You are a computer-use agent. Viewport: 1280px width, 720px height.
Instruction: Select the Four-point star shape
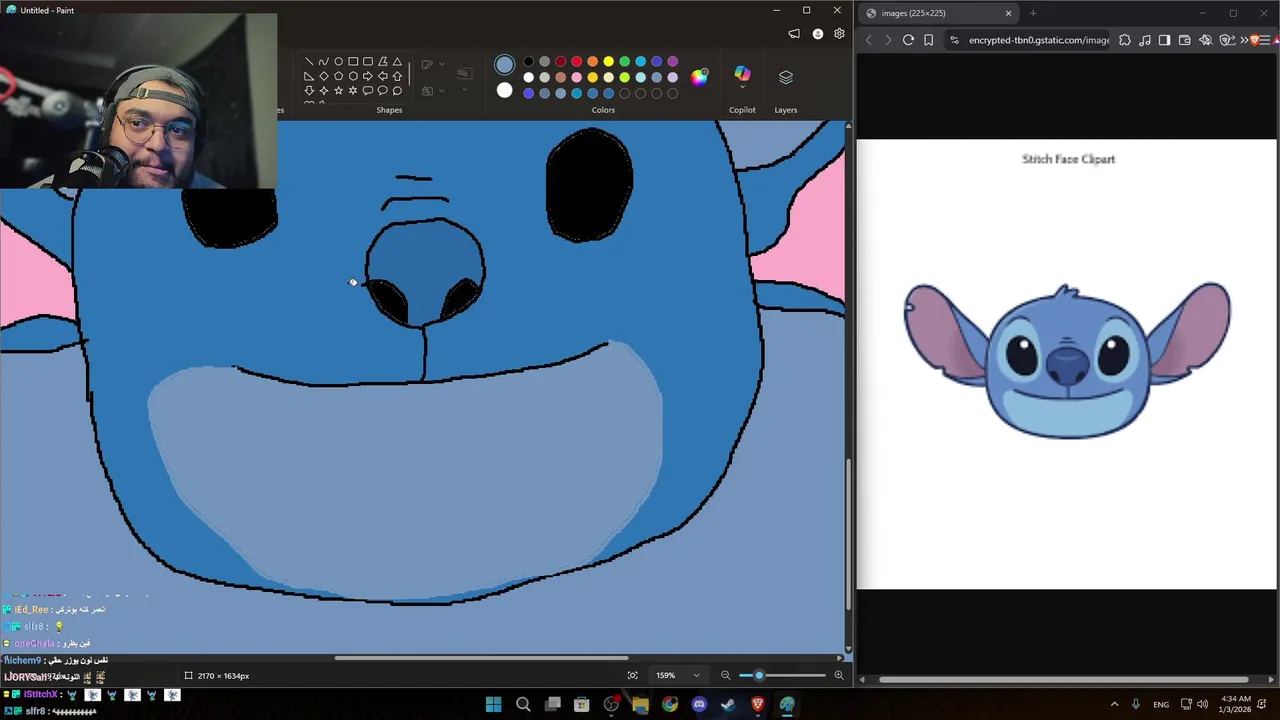(x=324, y=91)
